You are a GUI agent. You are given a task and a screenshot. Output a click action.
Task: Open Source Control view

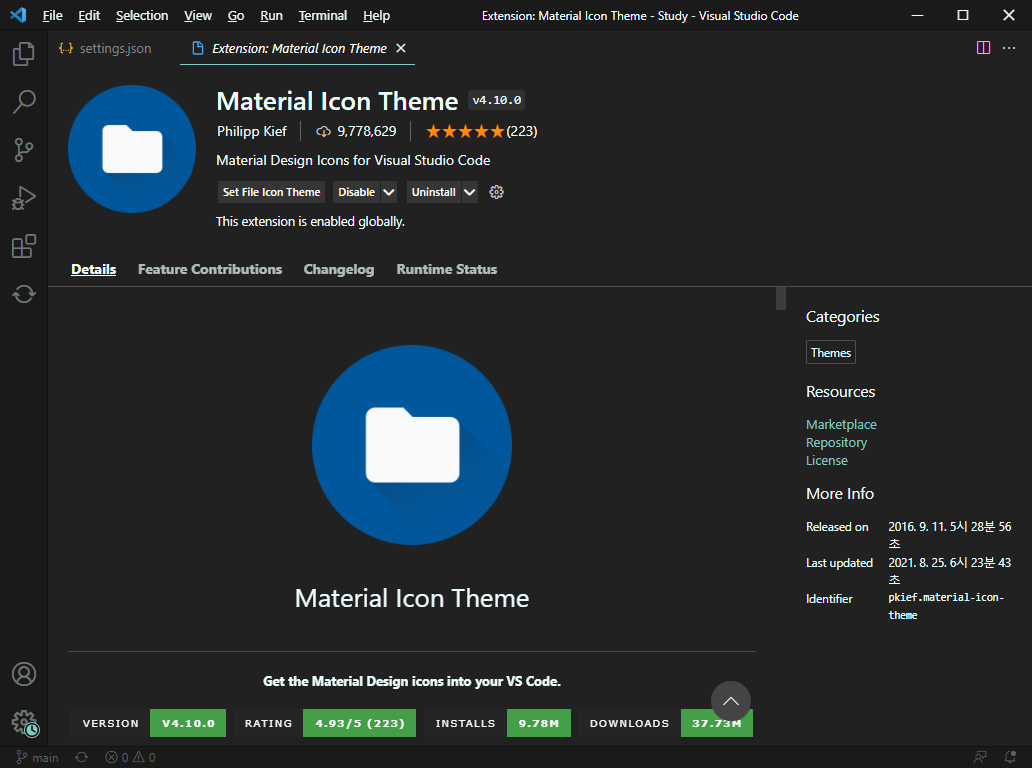coord(24,150)
